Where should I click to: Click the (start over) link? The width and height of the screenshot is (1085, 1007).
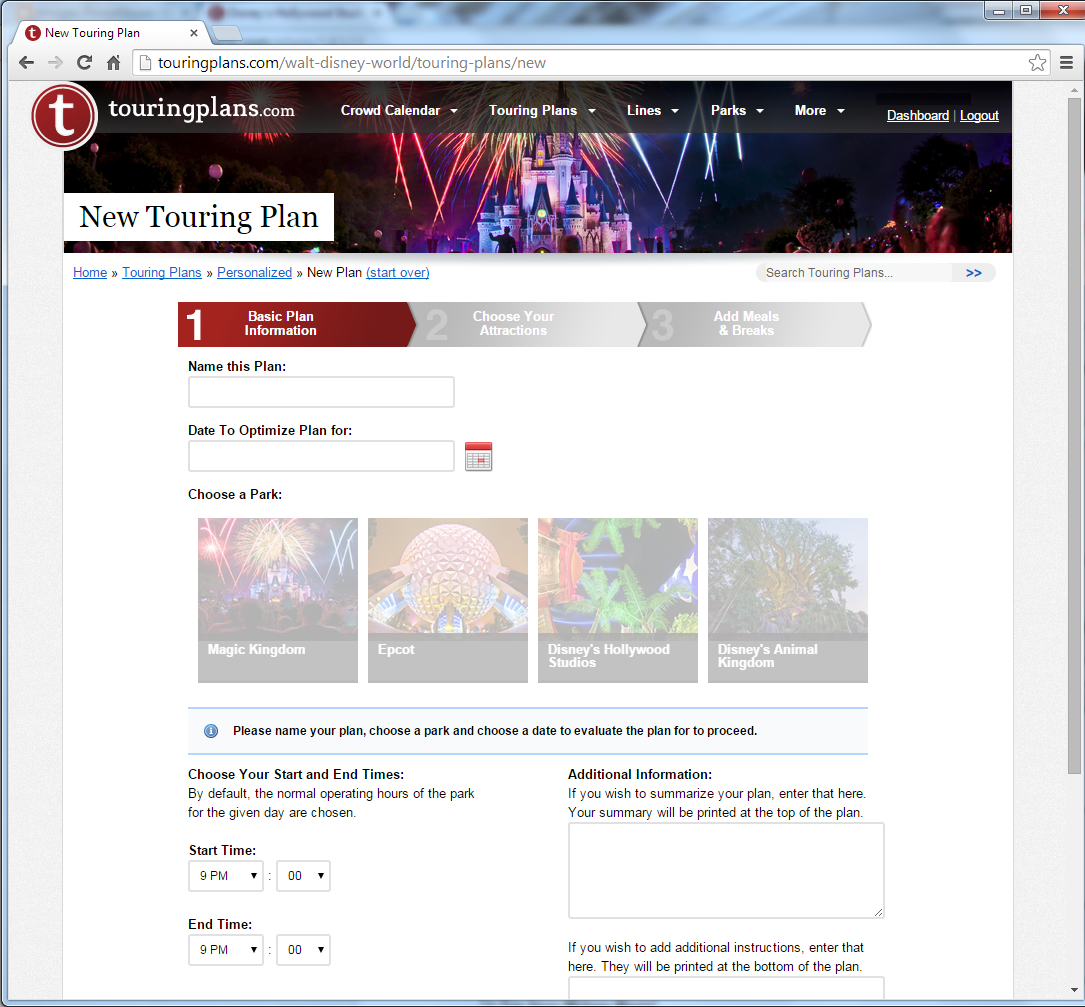[397, 272]
